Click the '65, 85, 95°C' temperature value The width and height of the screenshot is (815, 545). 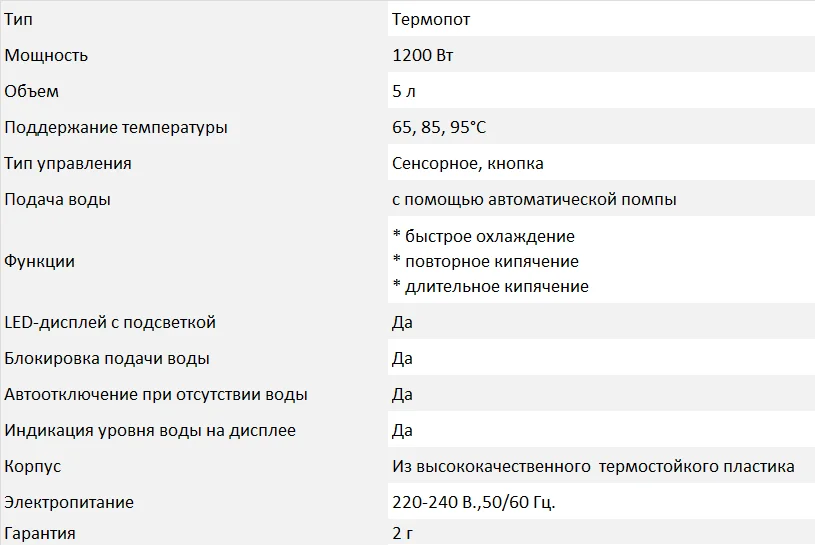439,127
